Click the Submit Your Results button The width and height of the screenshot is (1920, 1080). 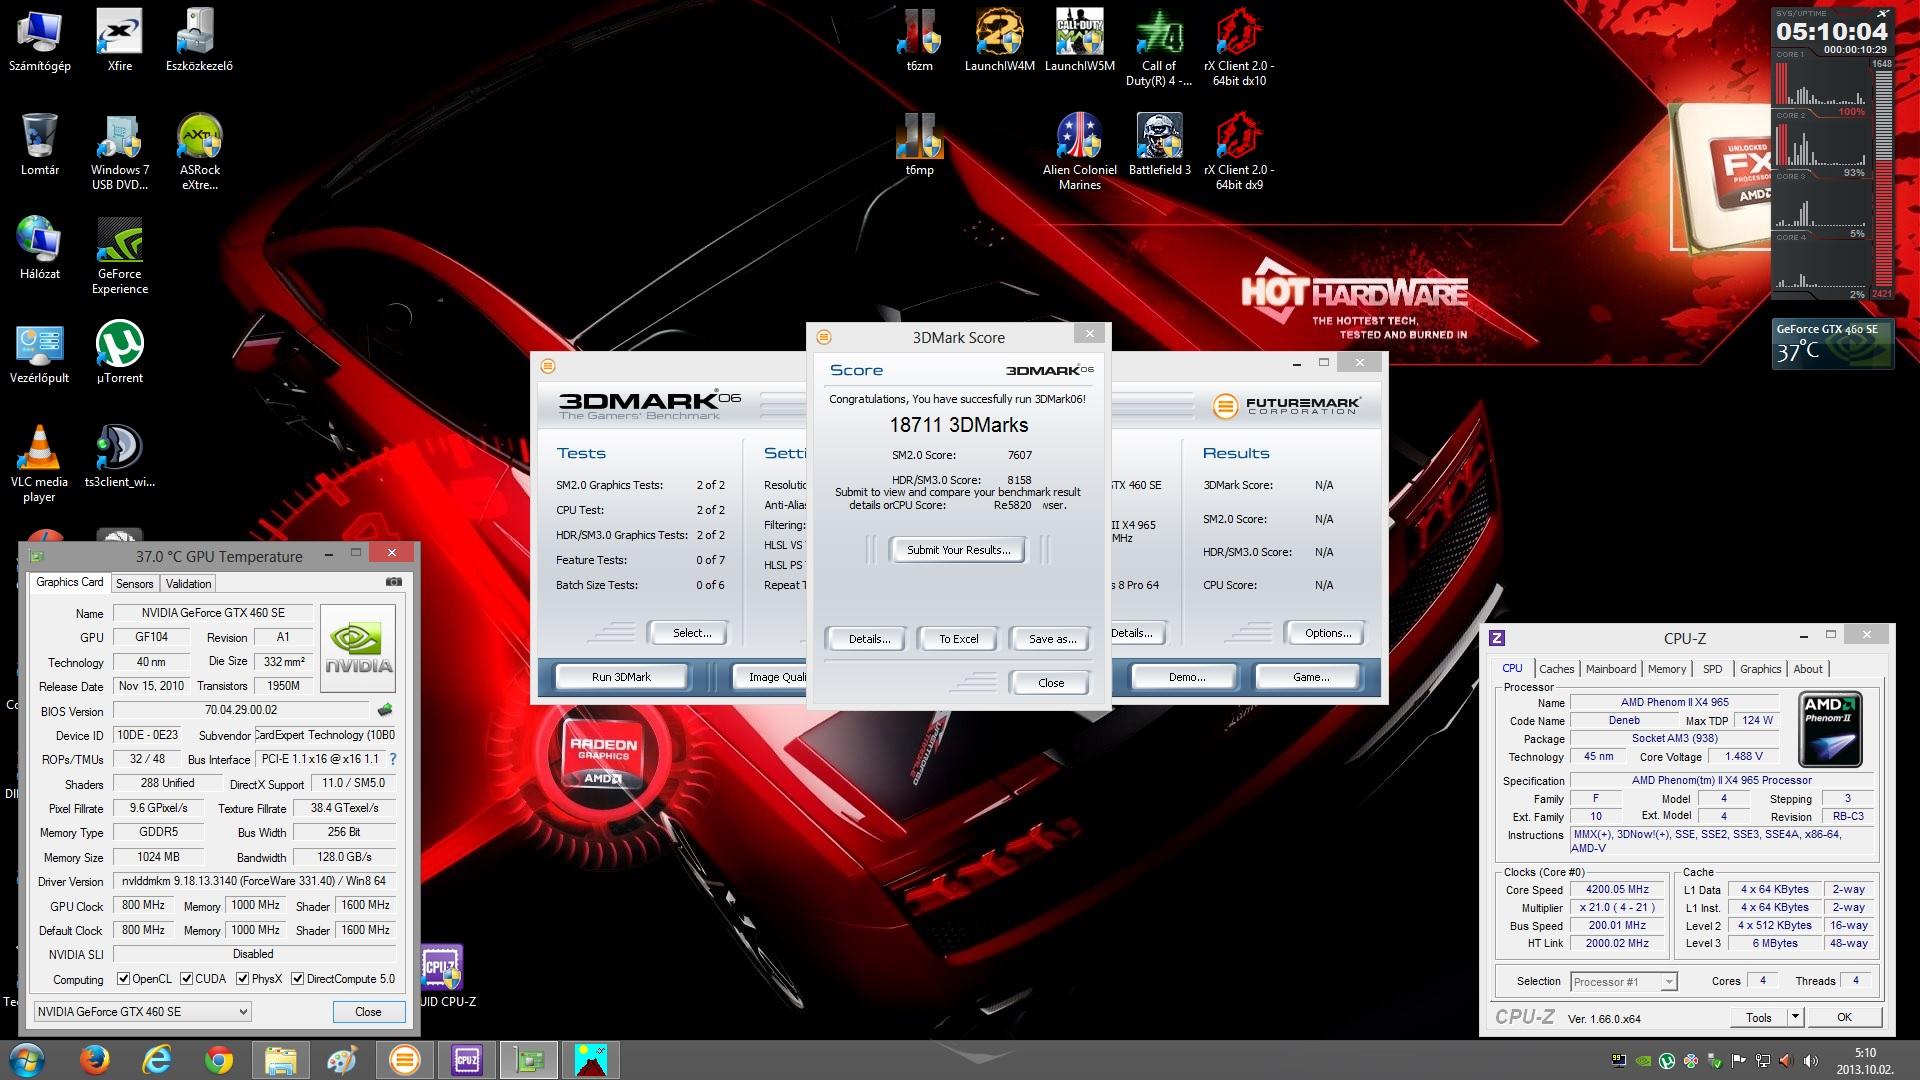click(x=957, y=550)
